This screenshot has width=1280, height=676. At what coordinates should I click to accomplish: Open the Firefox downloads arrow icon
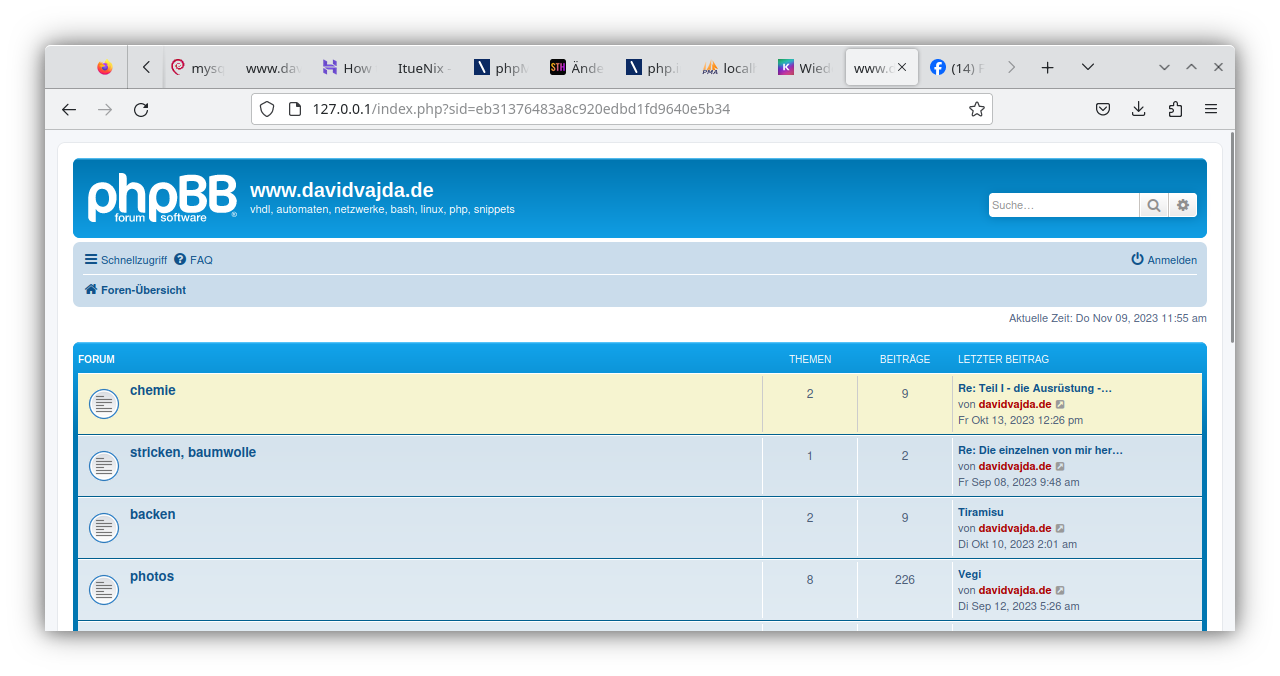(1138, 109)
